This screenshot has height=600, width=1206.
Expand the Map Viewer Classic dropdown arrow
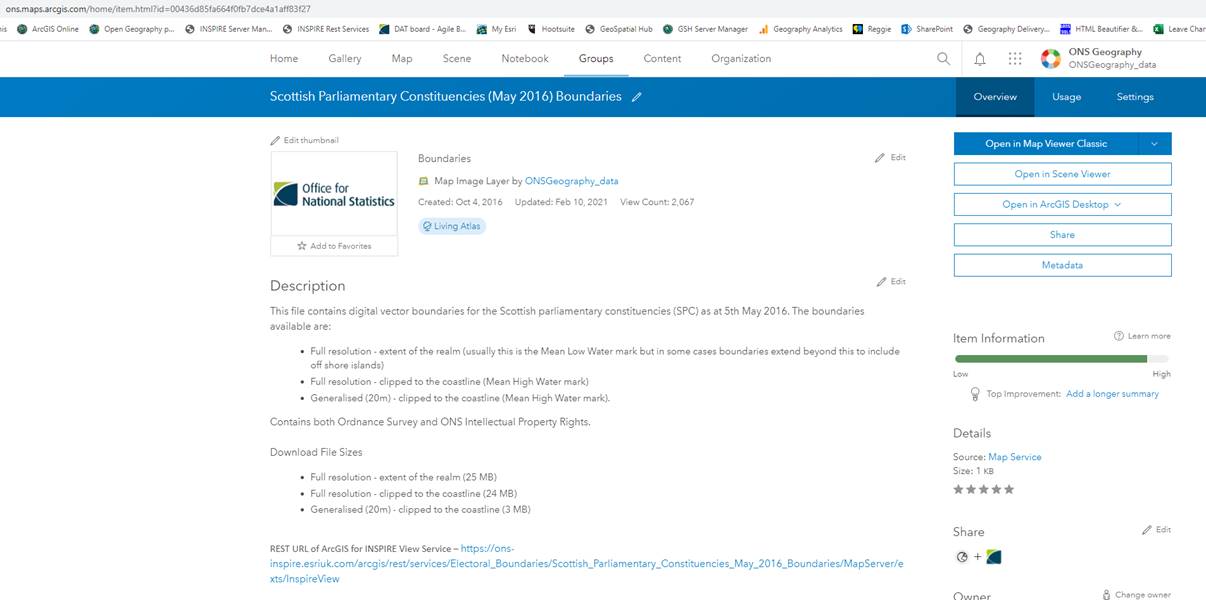(1155, 144)
